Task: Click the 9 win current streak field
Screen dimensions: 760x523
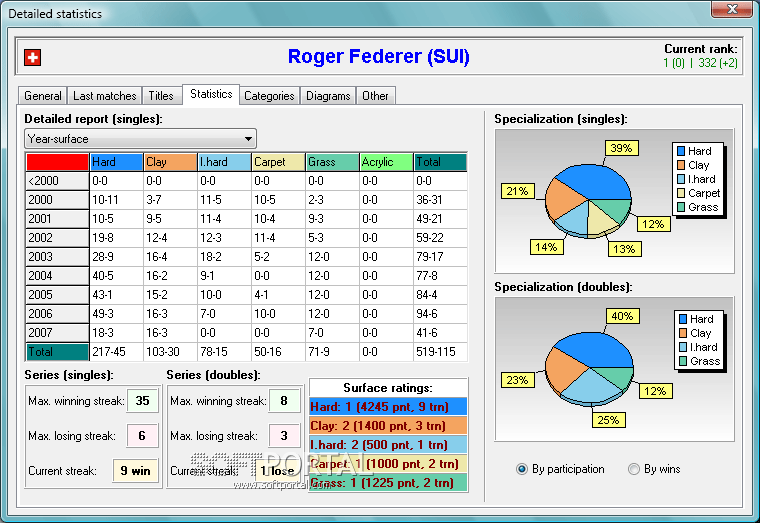Action: coord(136,471)
